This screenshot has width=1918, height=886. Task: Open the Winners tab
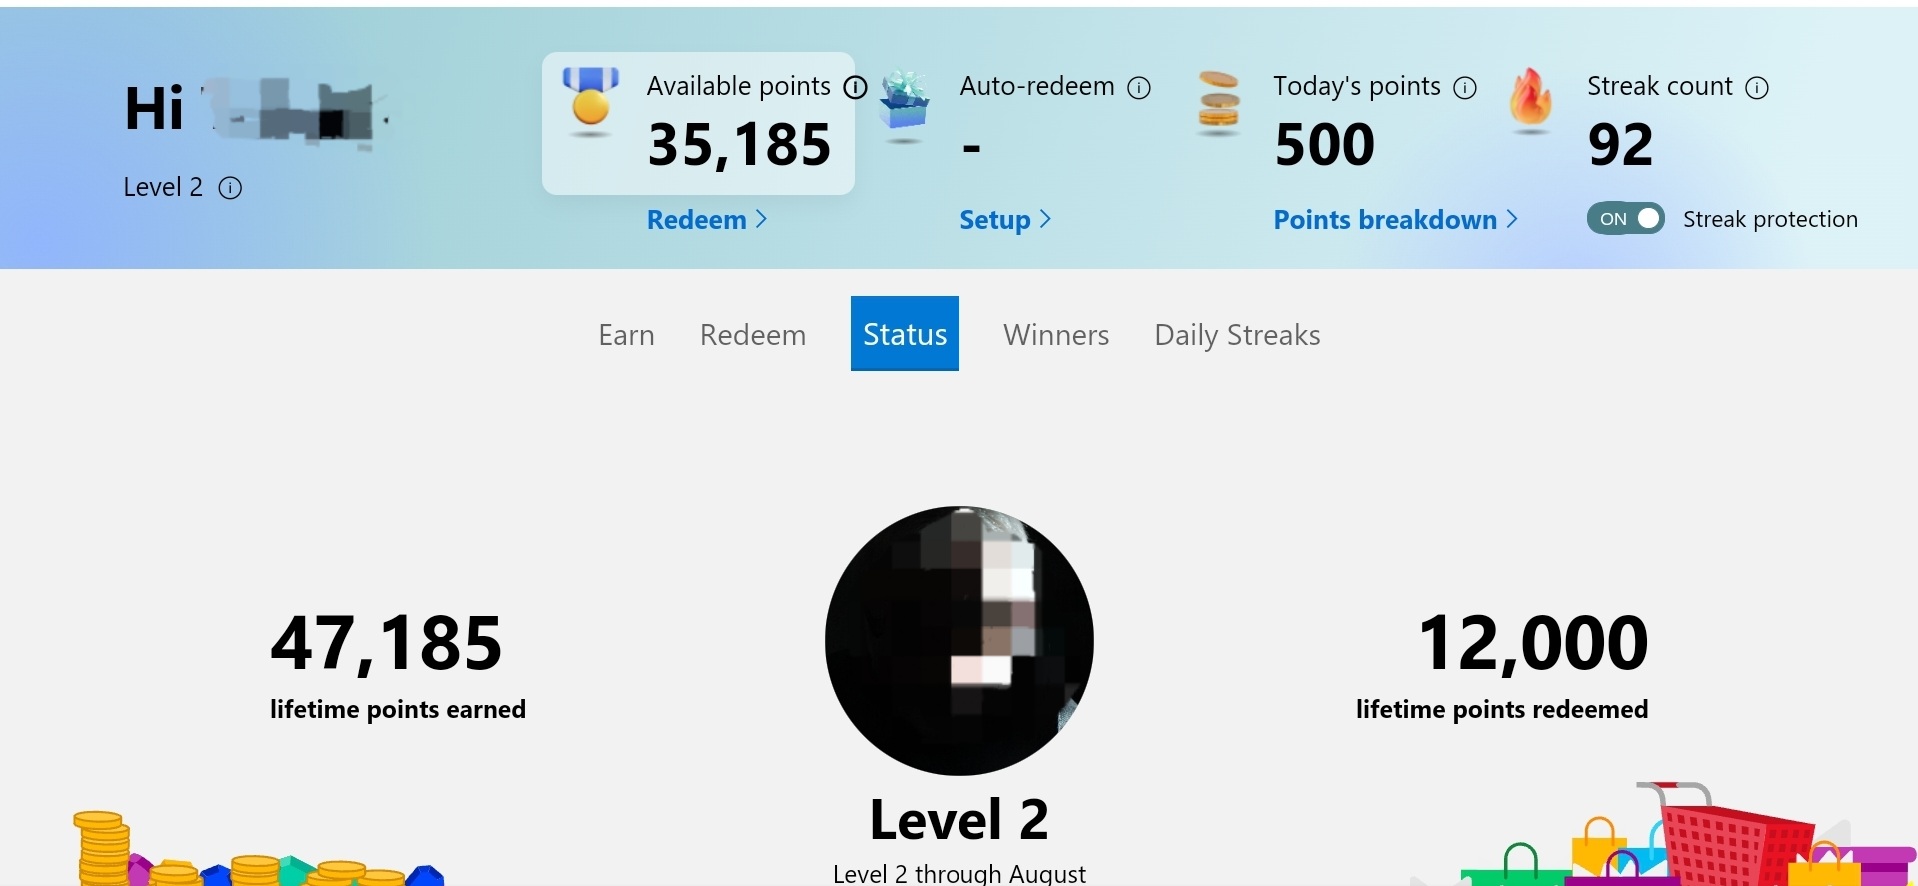tap(1056, 334)
